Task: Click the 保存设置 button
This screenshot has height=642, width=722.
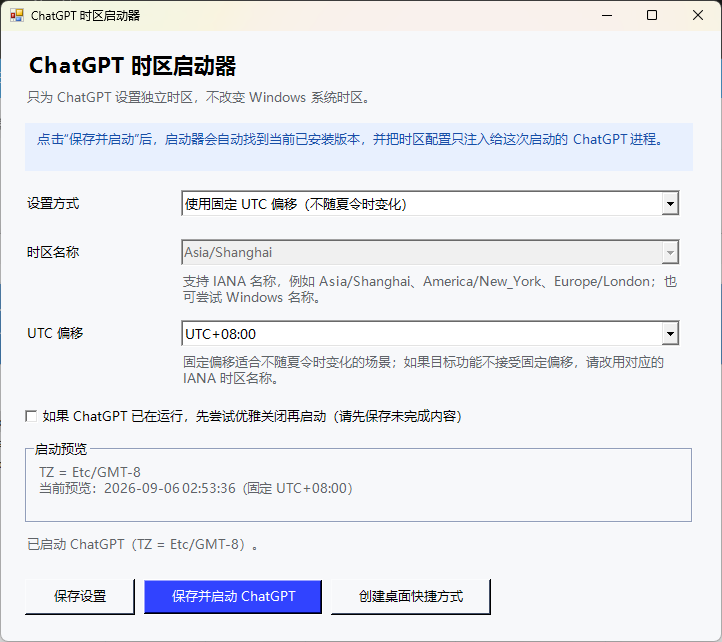Action: (80, 596)
